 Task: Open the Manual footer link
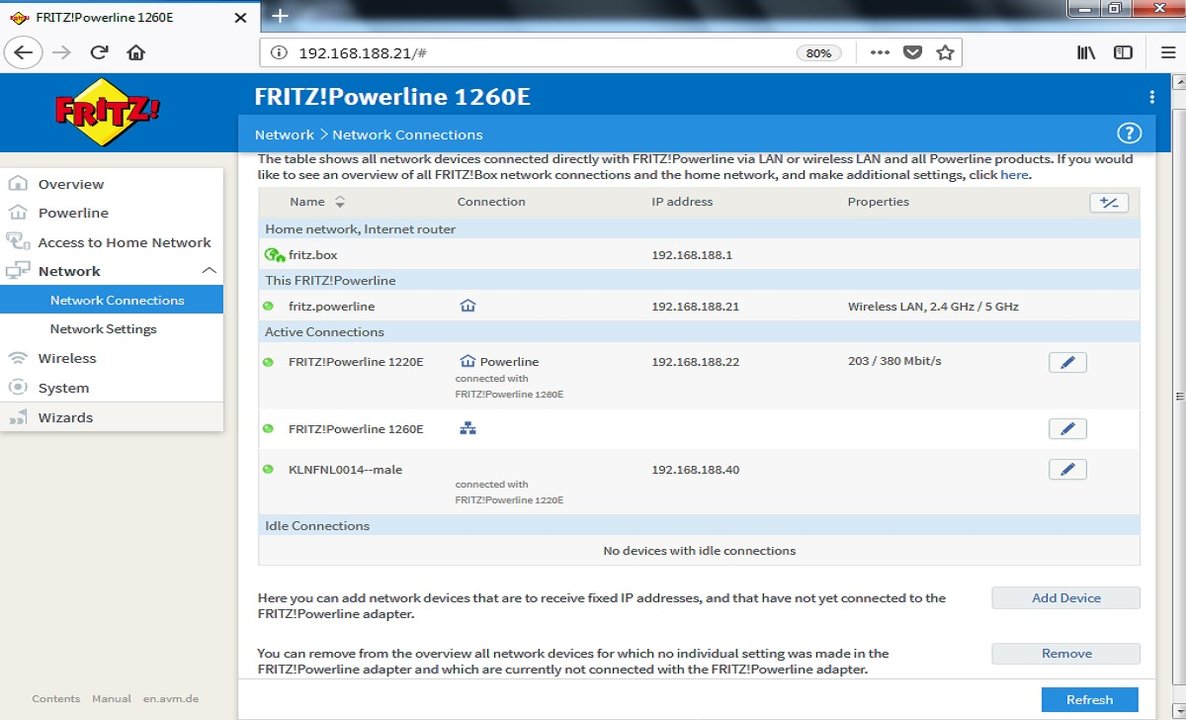tap(111, 699)
